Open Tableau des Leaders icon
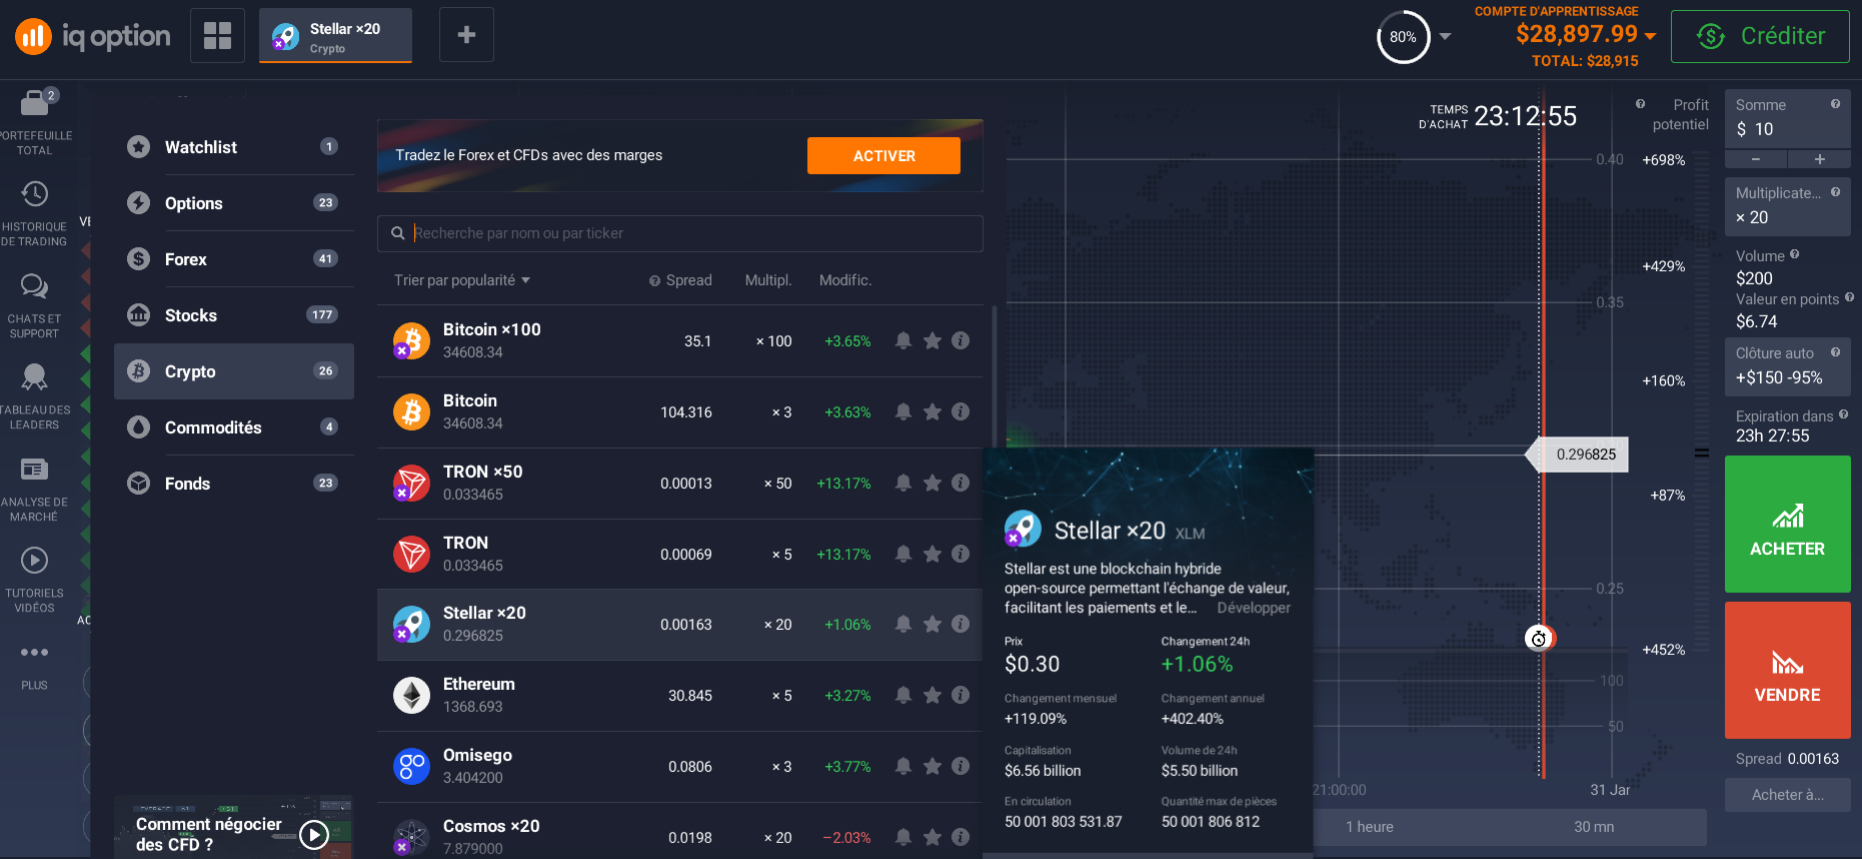This screenshot has height=859, width=1862. click(x=34, y=377)
